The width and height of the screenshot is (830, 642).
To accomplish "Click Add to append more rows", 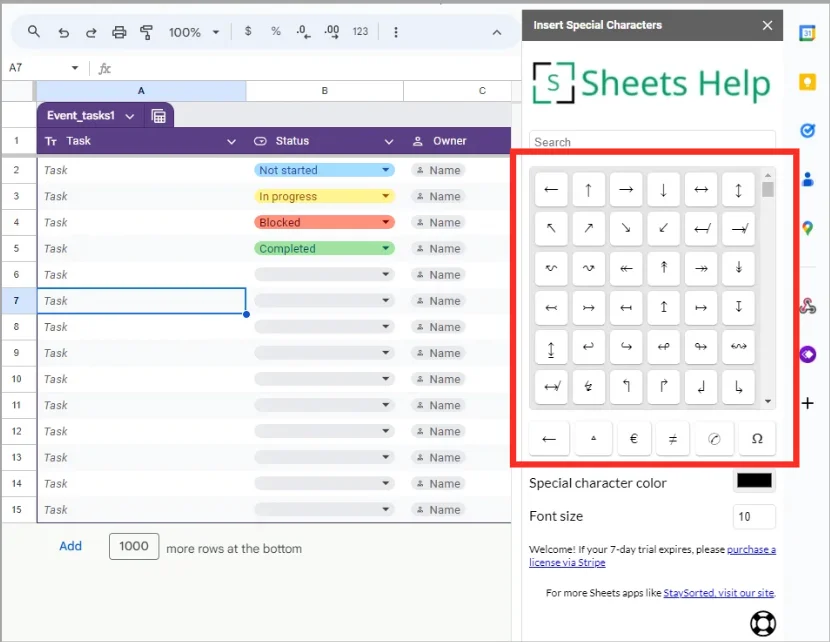I will (x=70, y=546).
